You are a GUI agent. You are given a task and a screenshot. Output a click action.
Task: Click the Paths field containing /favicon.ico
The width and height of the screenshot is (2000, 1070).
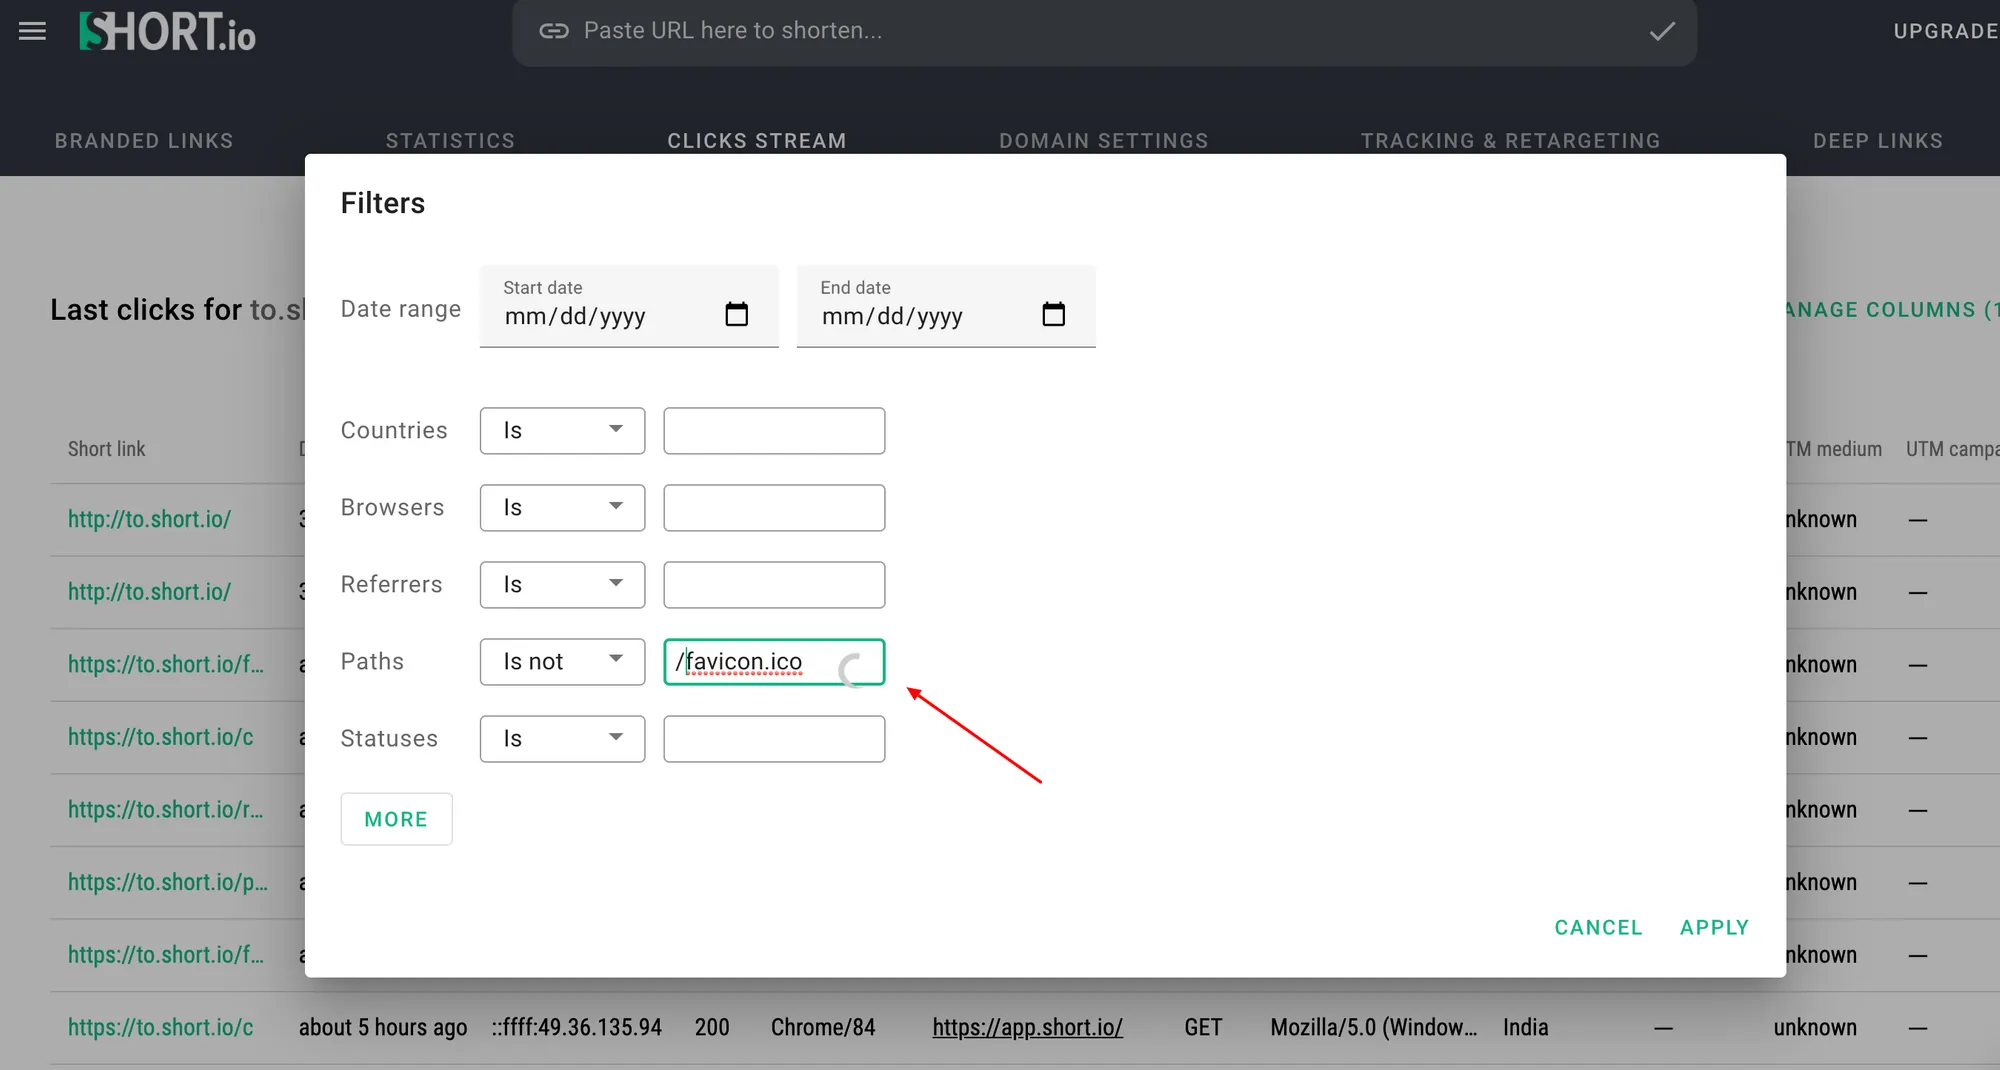pyautogui.click(x=774, y=662)
